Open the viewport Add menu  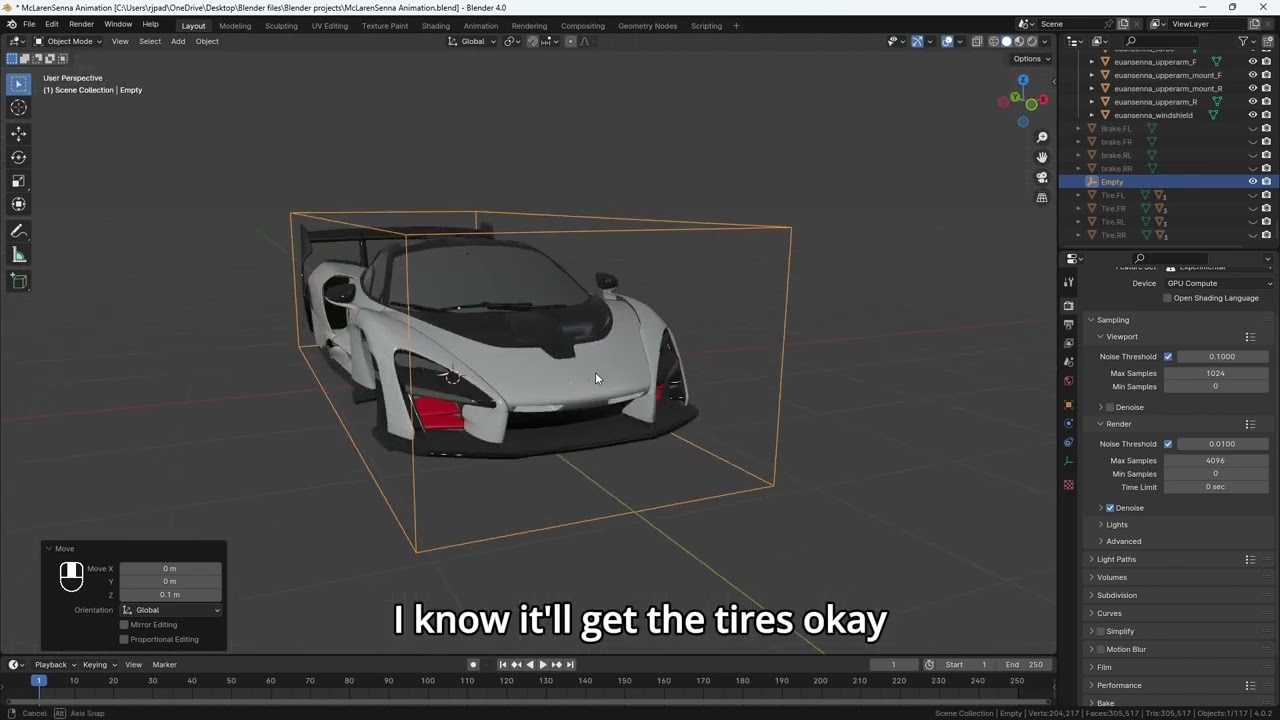pyautogui.click(x=178, y=41)
